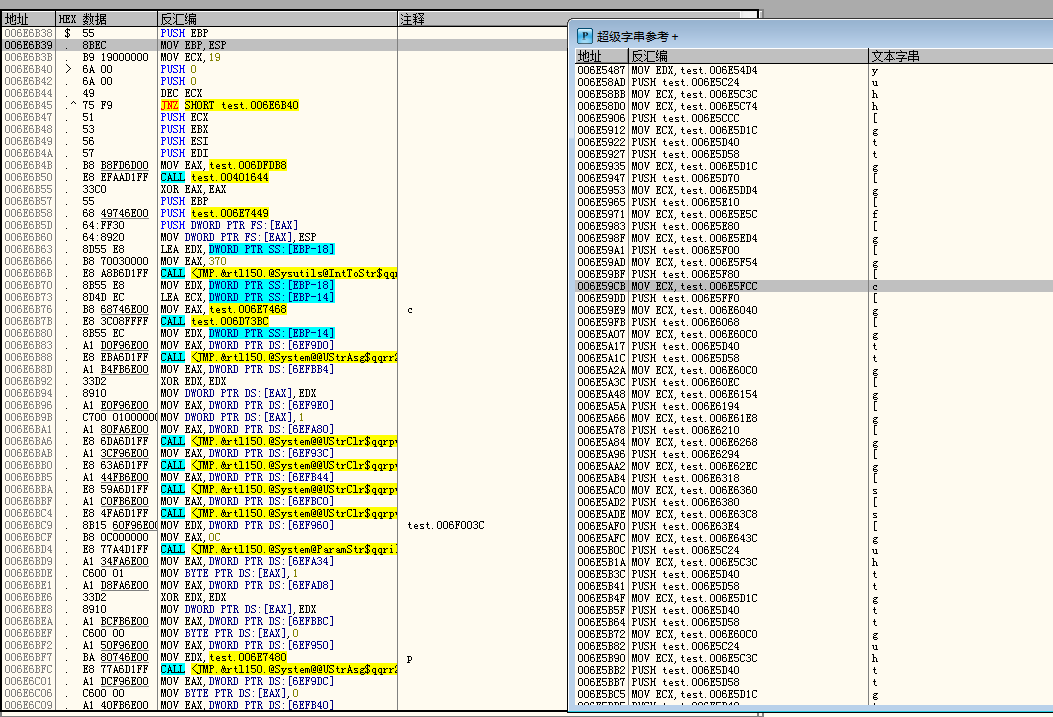Select the CALL test.00401644 instruction
This screenshot has height=717, width=1053.
(x=214, y=177)
